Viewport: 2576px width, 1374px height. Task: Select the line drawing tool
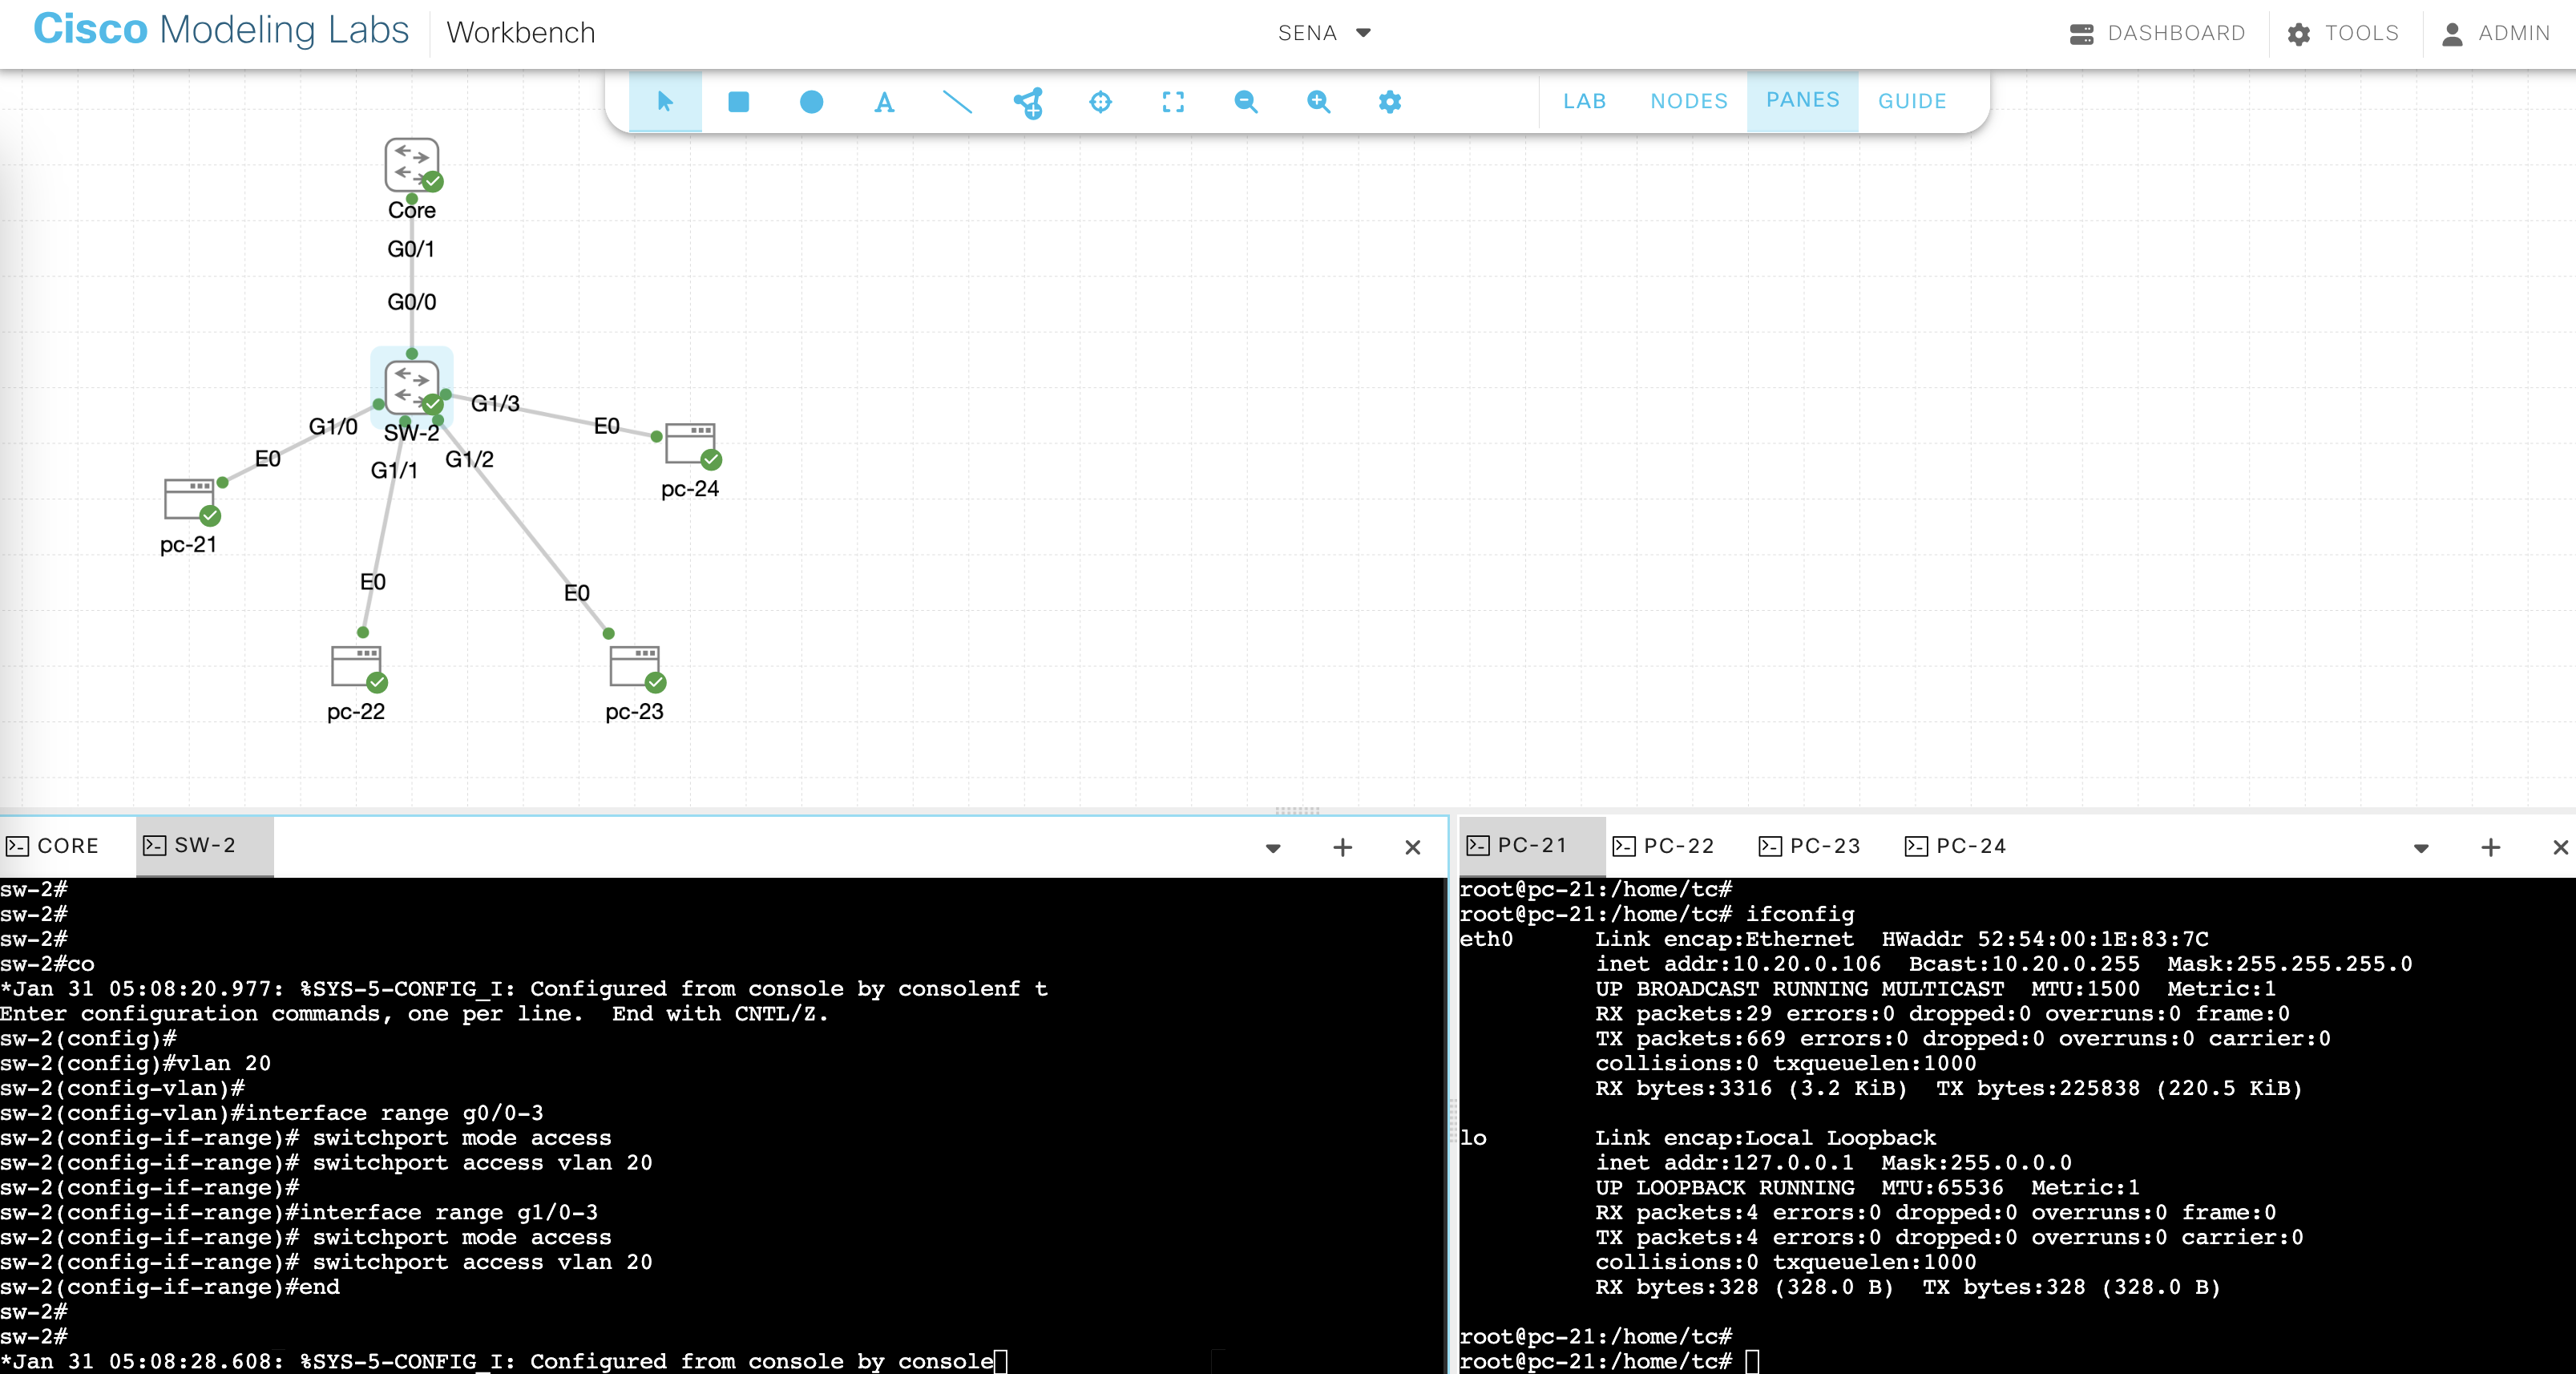point(957,101)
